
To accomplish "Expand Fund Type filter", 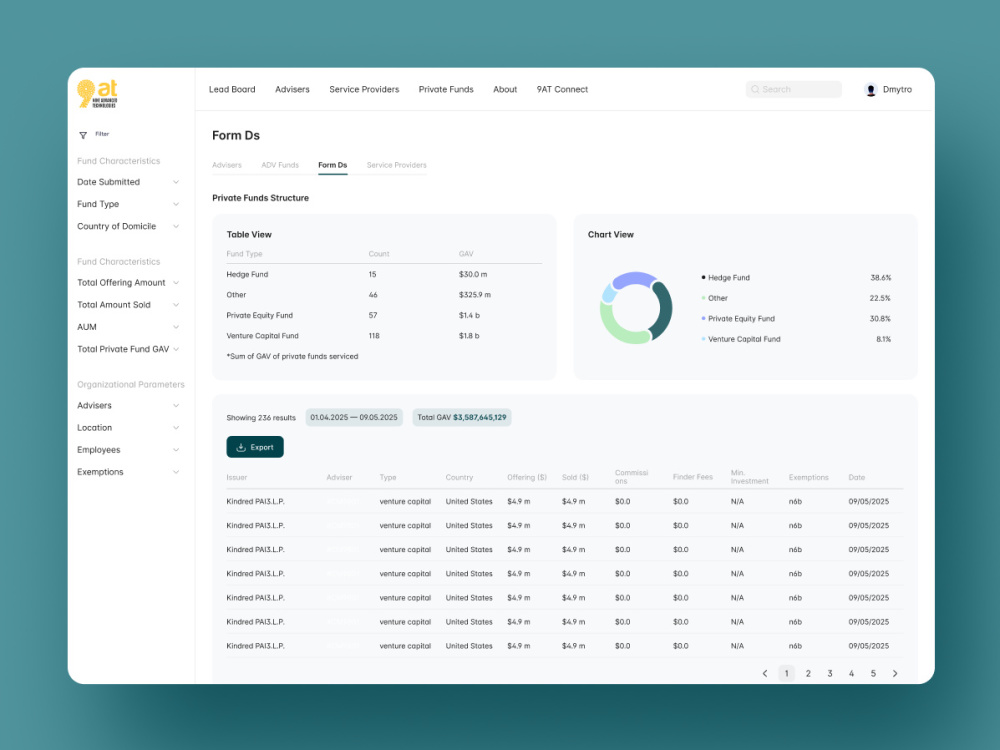I will (x=128, y=204).
